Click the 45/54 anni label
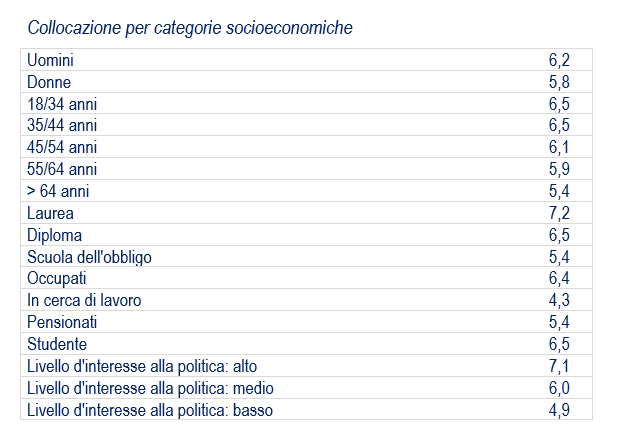623x431 pixels. pyautogui.click(x=62, y=147)
